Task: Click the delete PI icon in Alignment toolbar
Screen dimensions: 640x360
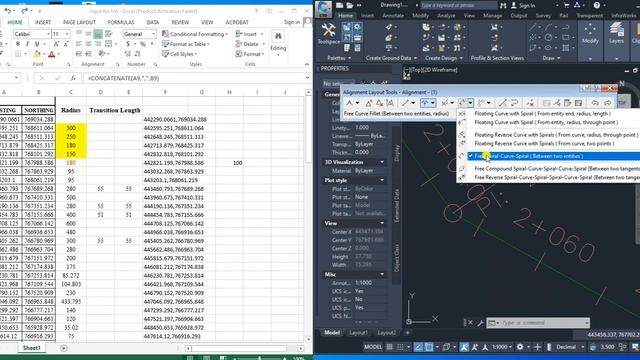Action: point(380,103)
